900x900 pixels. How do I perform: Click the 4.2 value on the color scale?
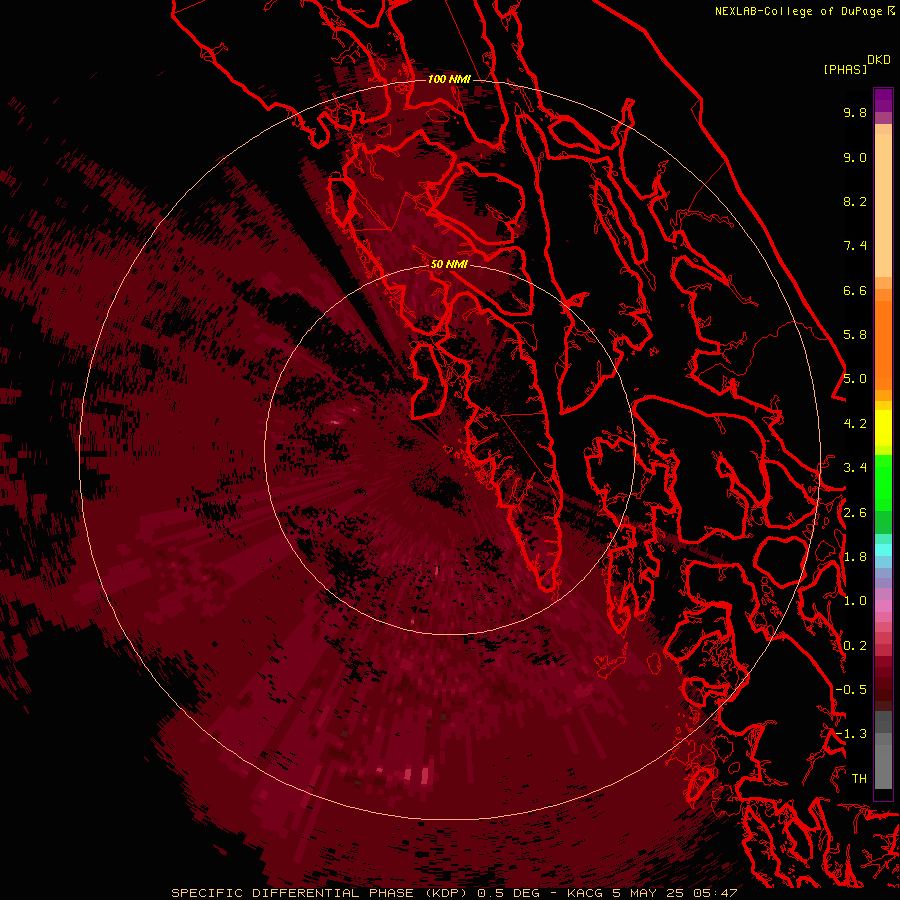pyautogui.click(x=855, y=424)
